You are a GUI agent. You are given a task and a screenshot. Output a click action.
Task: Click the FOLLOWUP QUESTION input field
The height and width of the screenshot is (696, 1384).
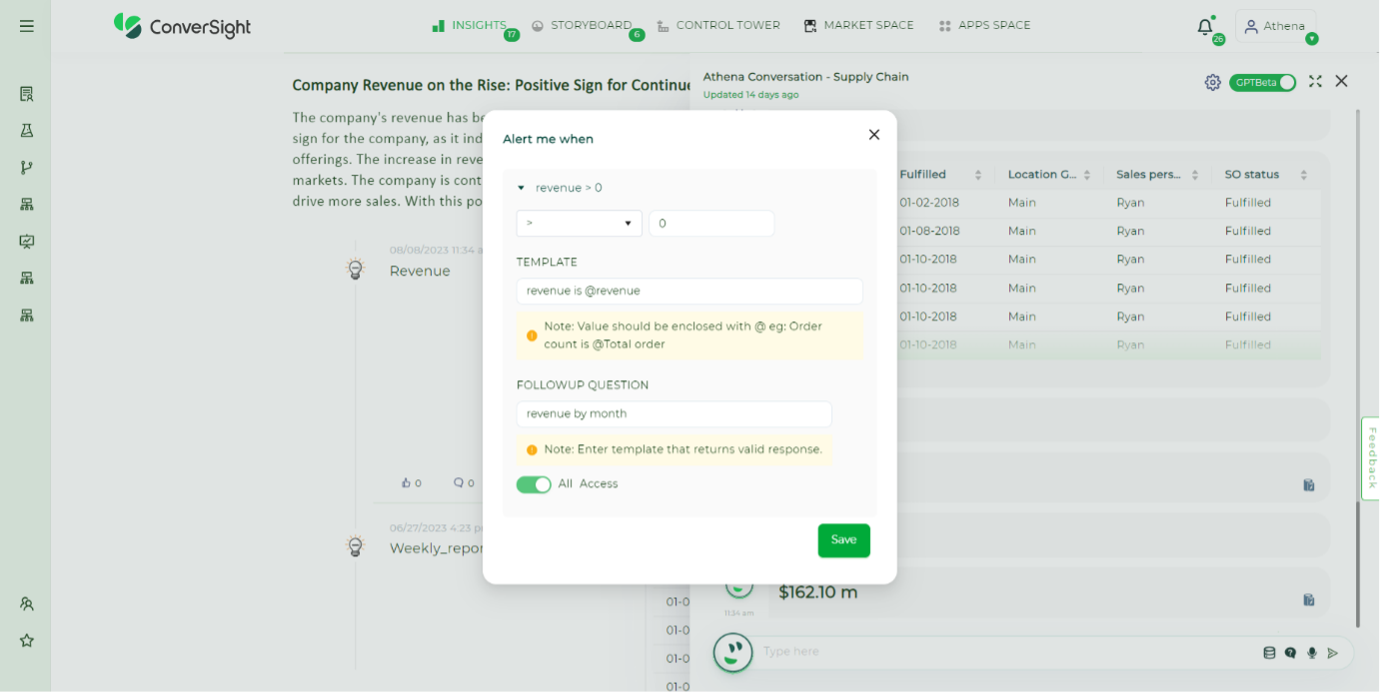click(673, 413)
